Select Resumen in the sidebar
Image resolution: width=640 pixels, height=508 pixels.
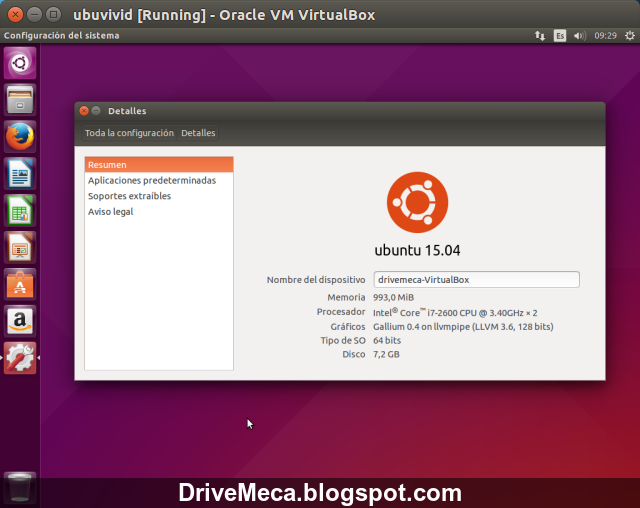pyautogui.click(x=159, y=165)
